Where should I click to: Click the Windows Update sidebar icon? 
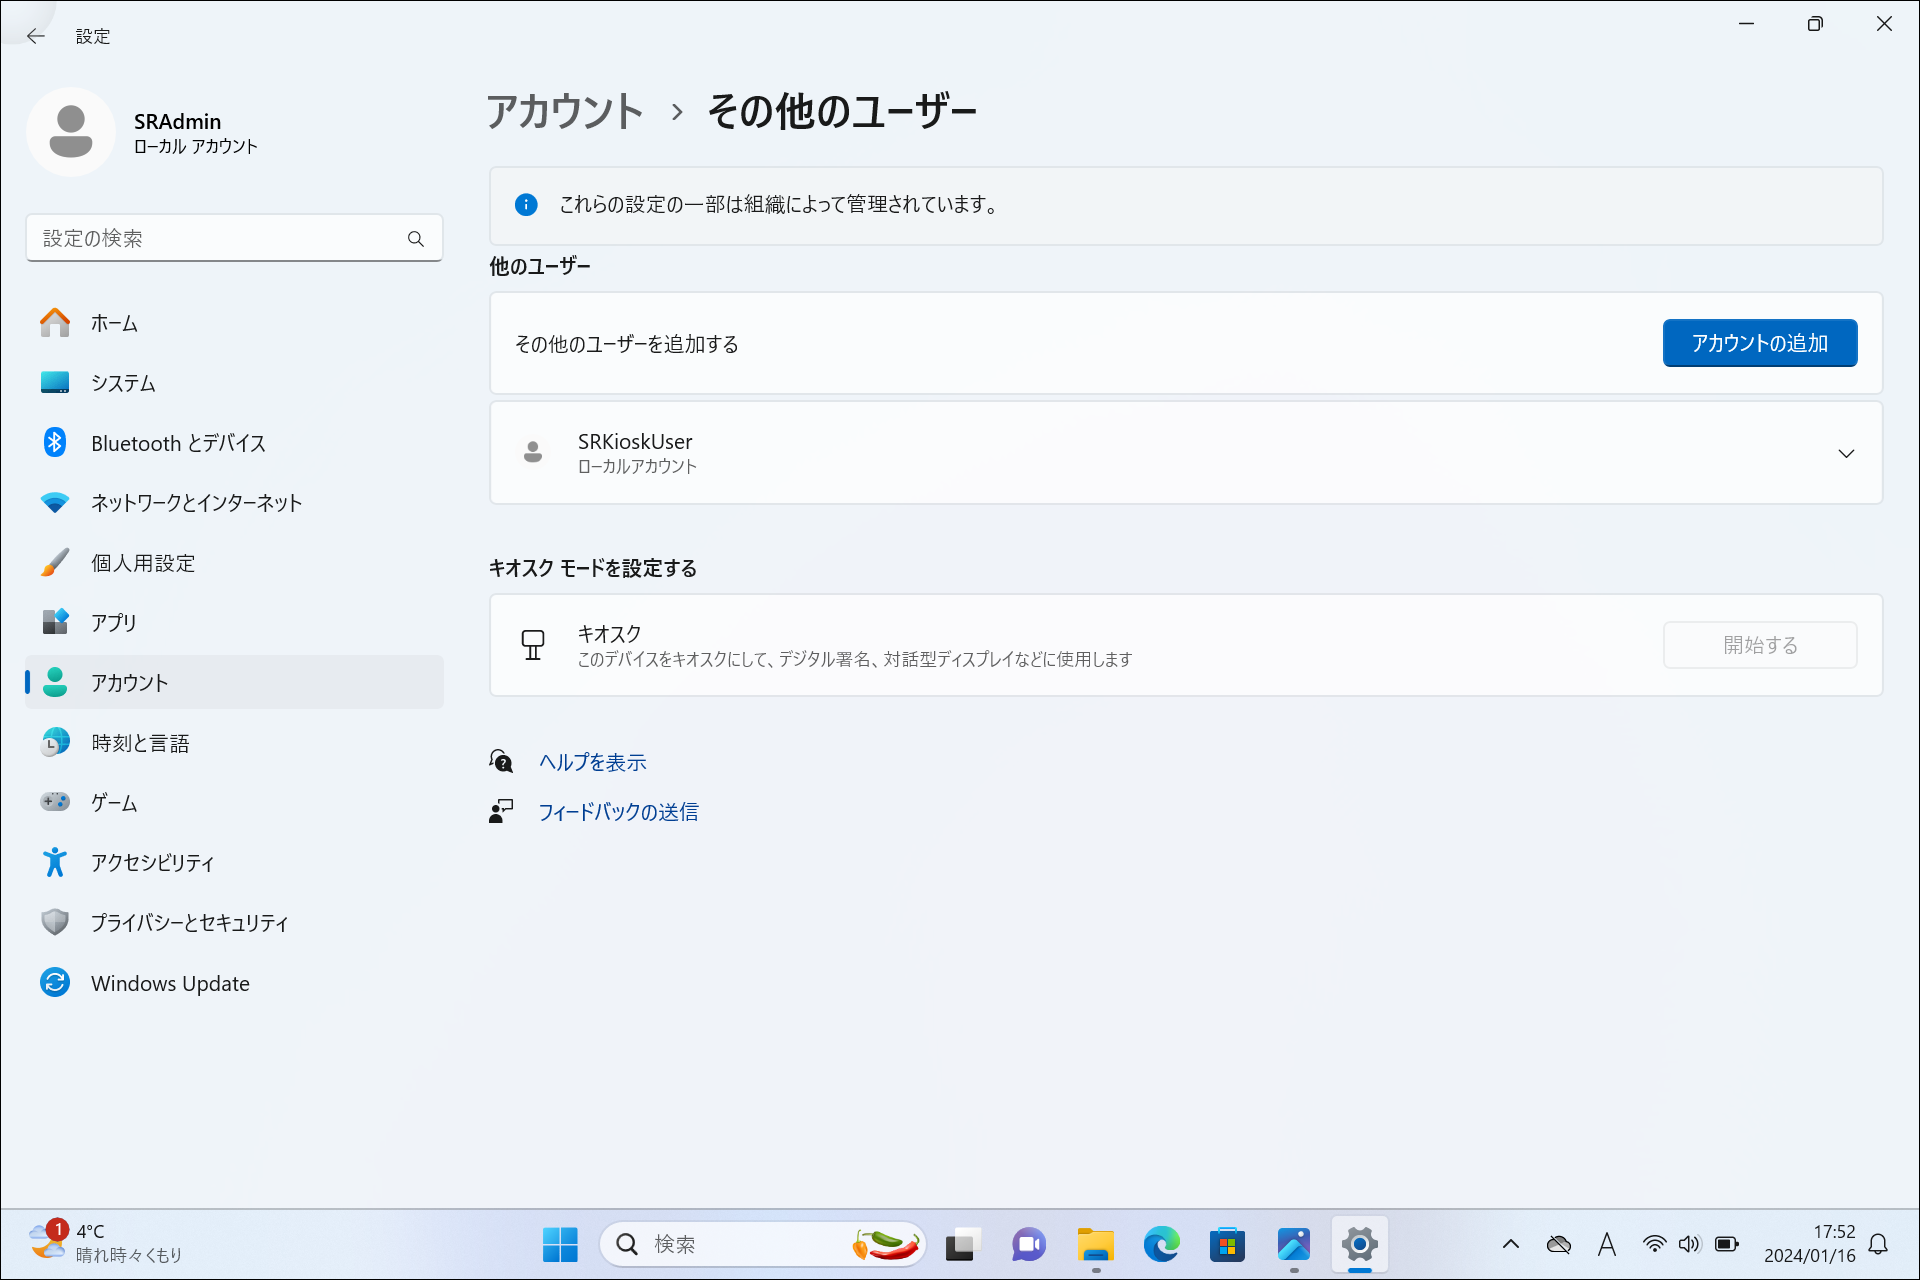click(55, 983)
